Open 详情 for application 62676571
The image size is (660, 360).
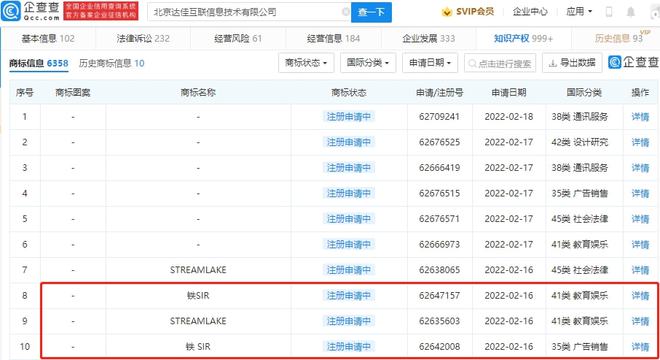[x=640, y=219]
